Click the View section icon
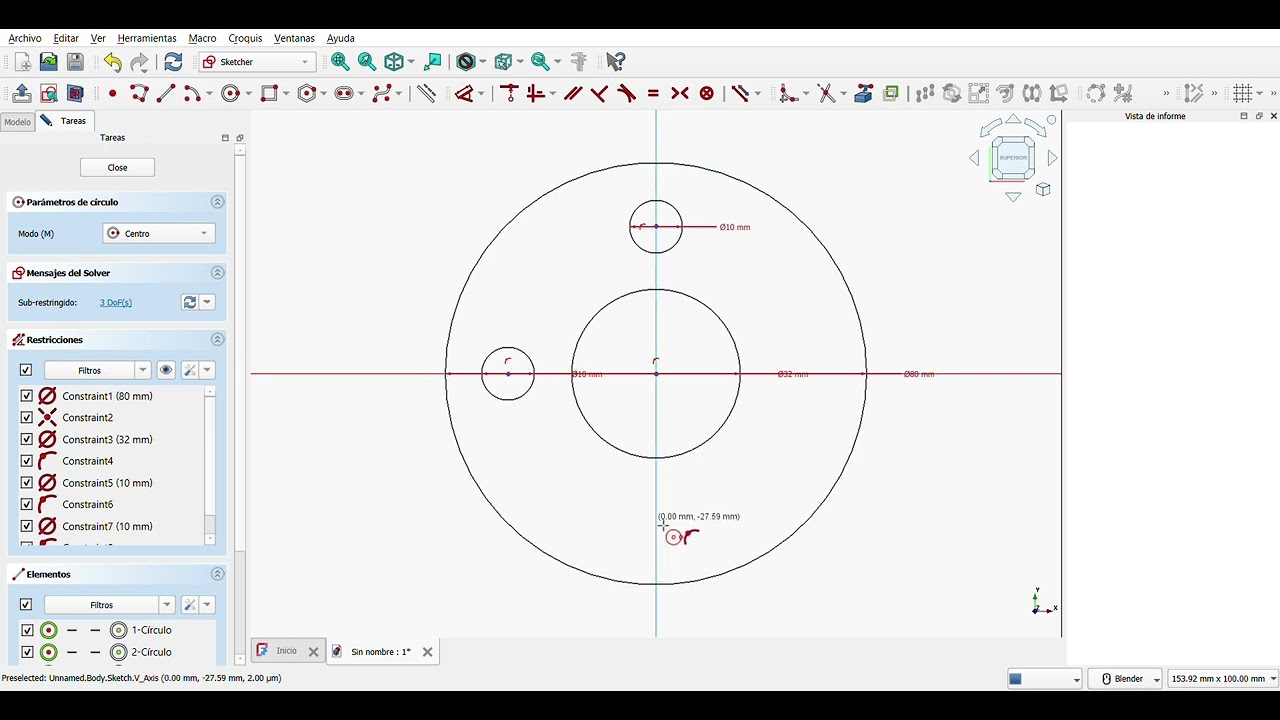Viewport: 1280px width, 720px height. 75,93
